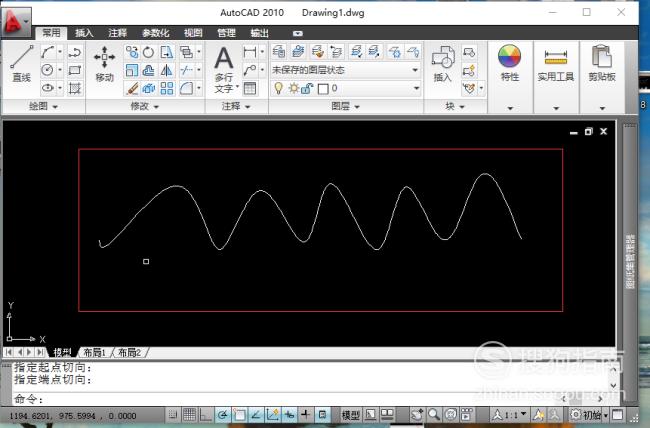Open the 特性 Properties color wheel
This screenshot has width=650, height=428.
pos(509,63)
